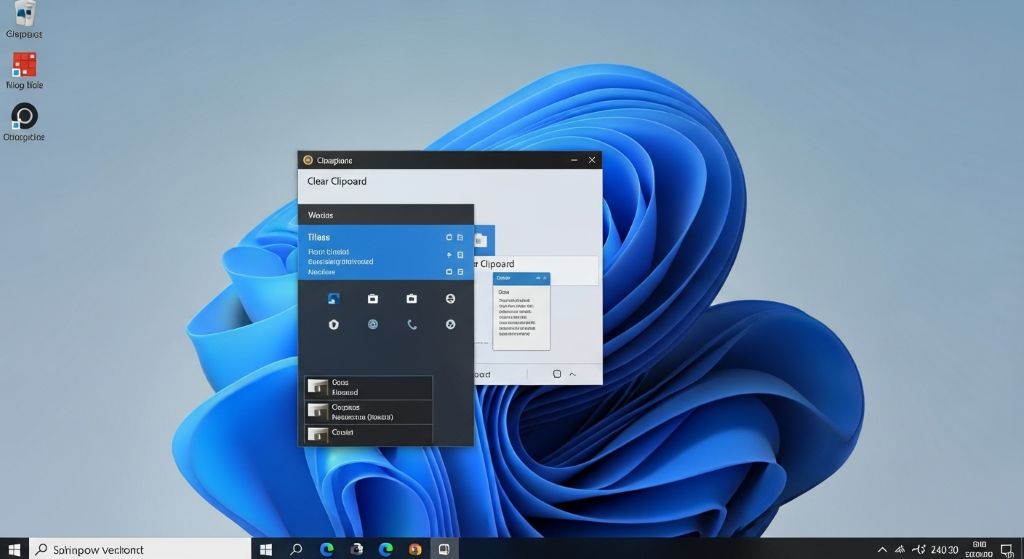
Task: Click the Clear Clipoard heading text
Action: 337,181
